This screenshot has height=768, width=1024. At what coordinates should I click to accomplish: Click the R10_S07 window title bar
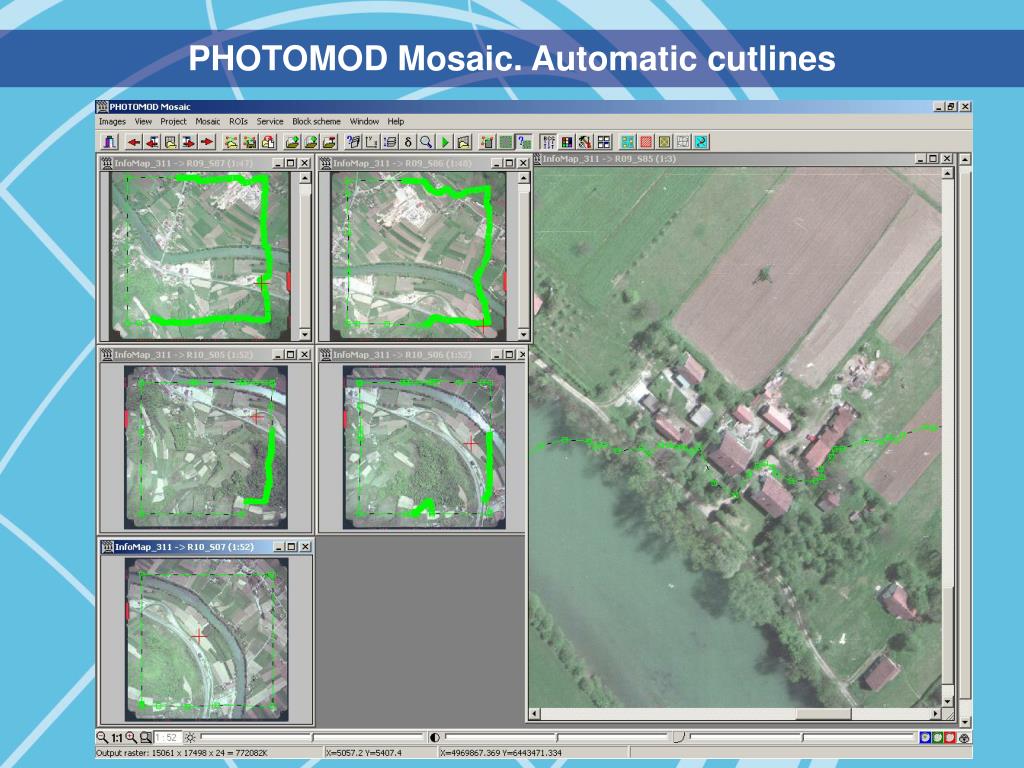[206, 547]
